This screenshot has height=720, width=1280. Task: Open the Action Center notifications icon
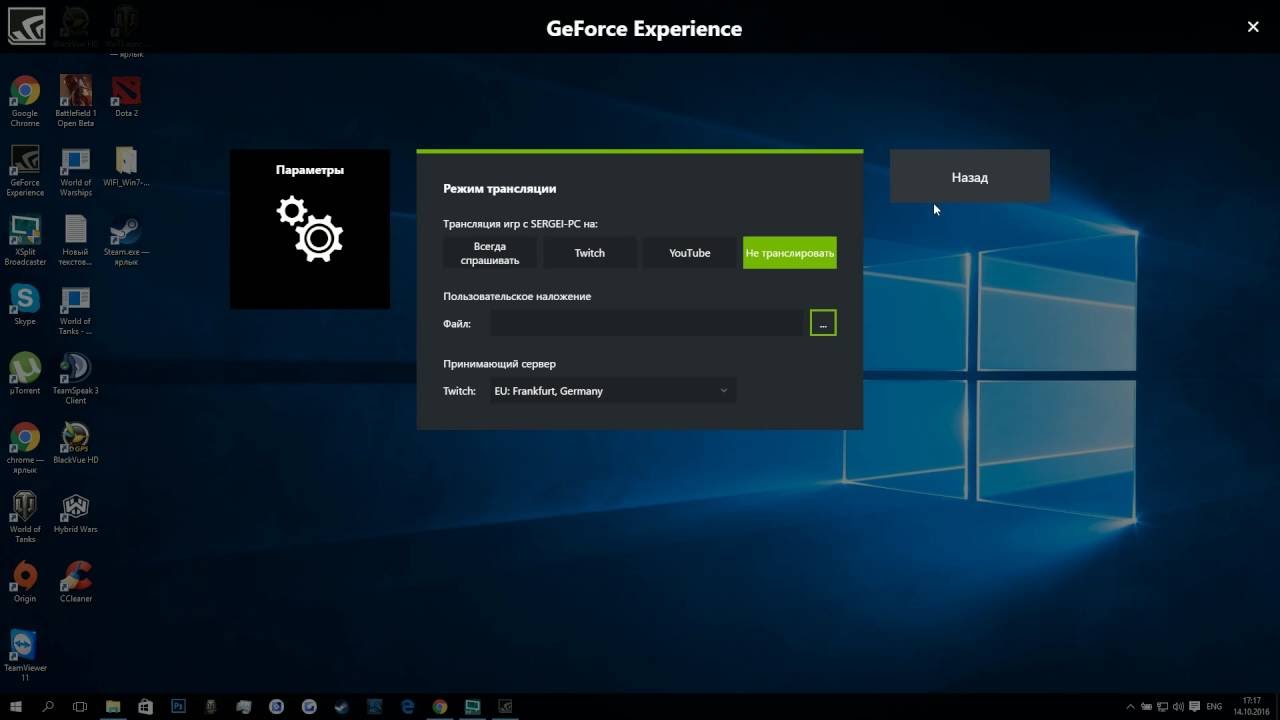point(1196,707)
